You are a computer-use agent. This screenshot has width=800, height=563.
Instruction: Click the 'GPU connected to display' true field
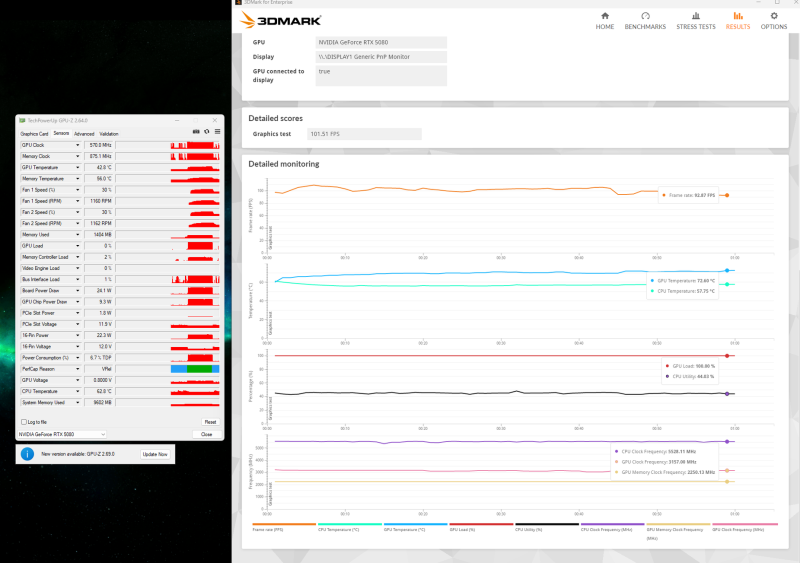coord(381,76)
